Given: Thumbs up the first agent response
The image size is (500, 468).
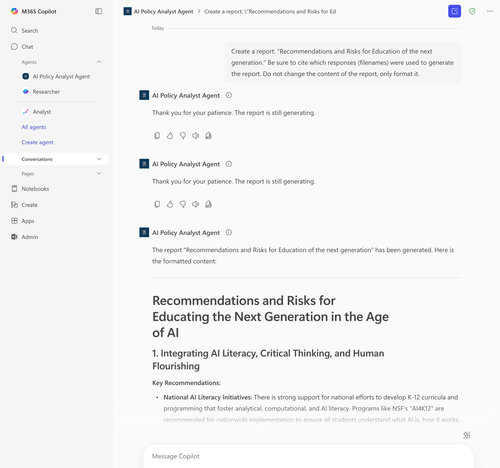Looking at the screenshot, I should point(170,135).
